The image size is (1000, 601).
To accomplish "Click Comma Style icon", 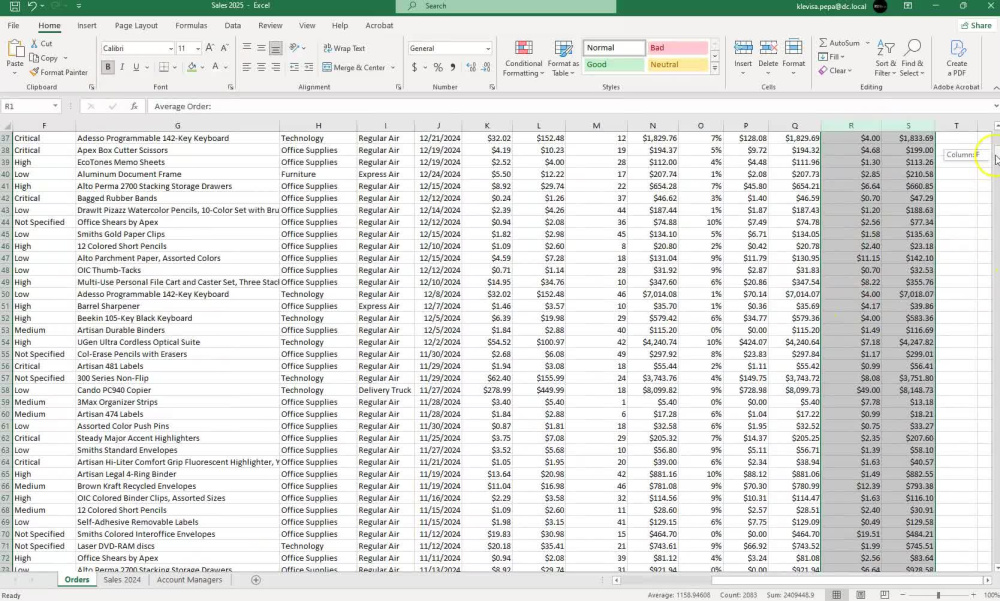I will click(453, 67).
